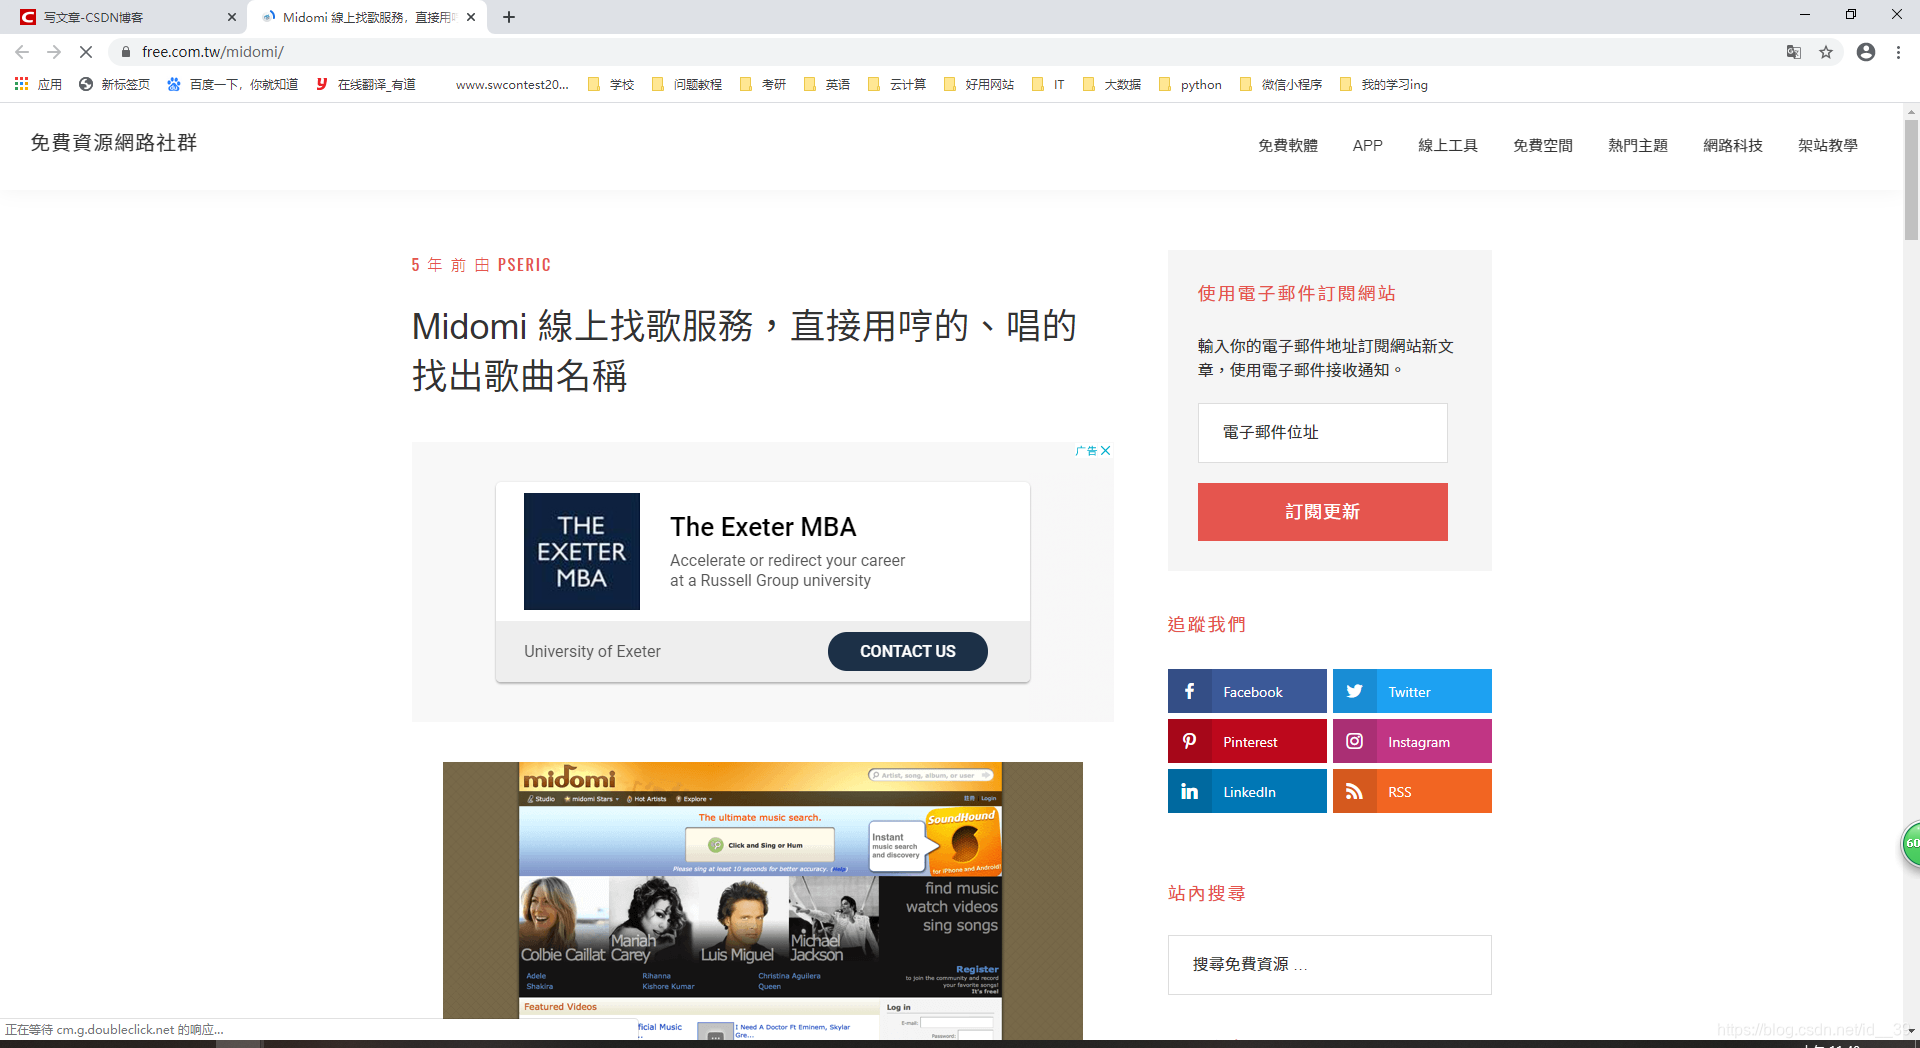Open the www.swcontest20 bookmark
The image size is (1920, 1048).
click(x=511, y=85)
